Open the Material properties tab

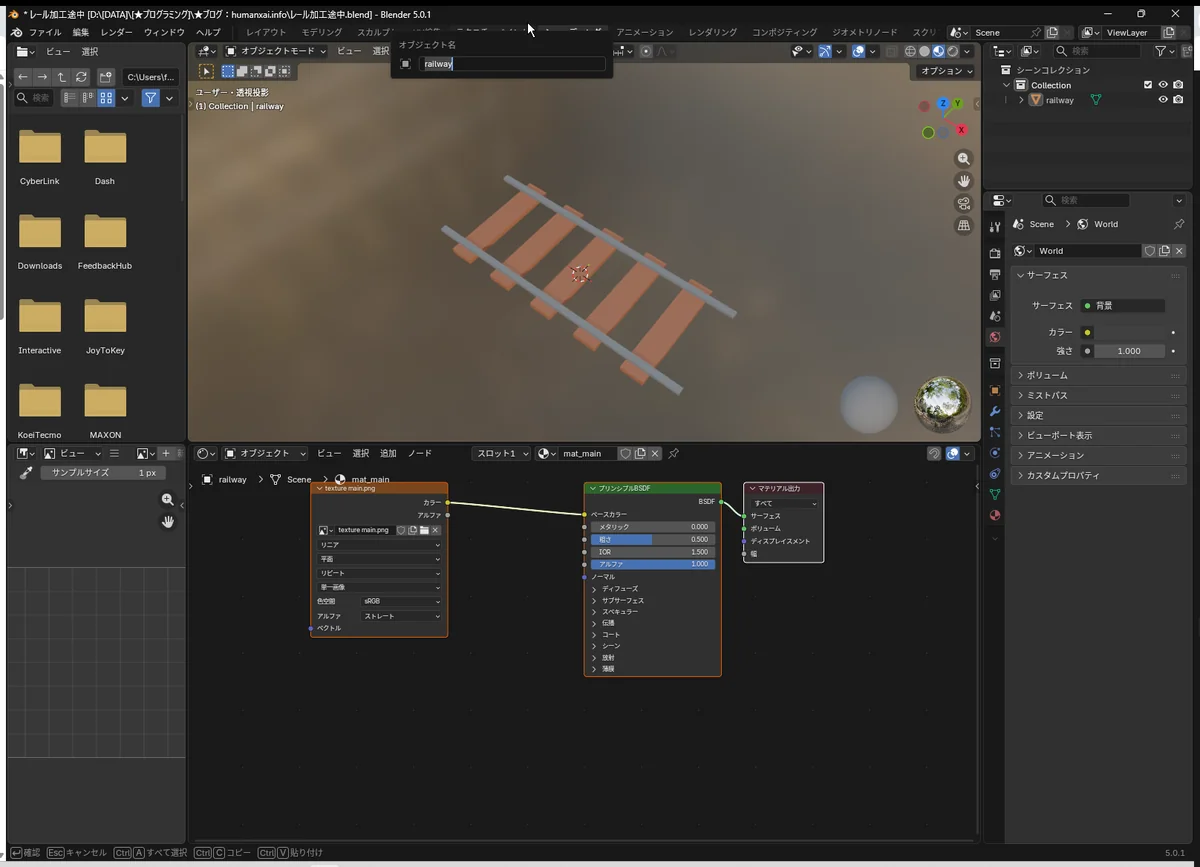(994, 515)
